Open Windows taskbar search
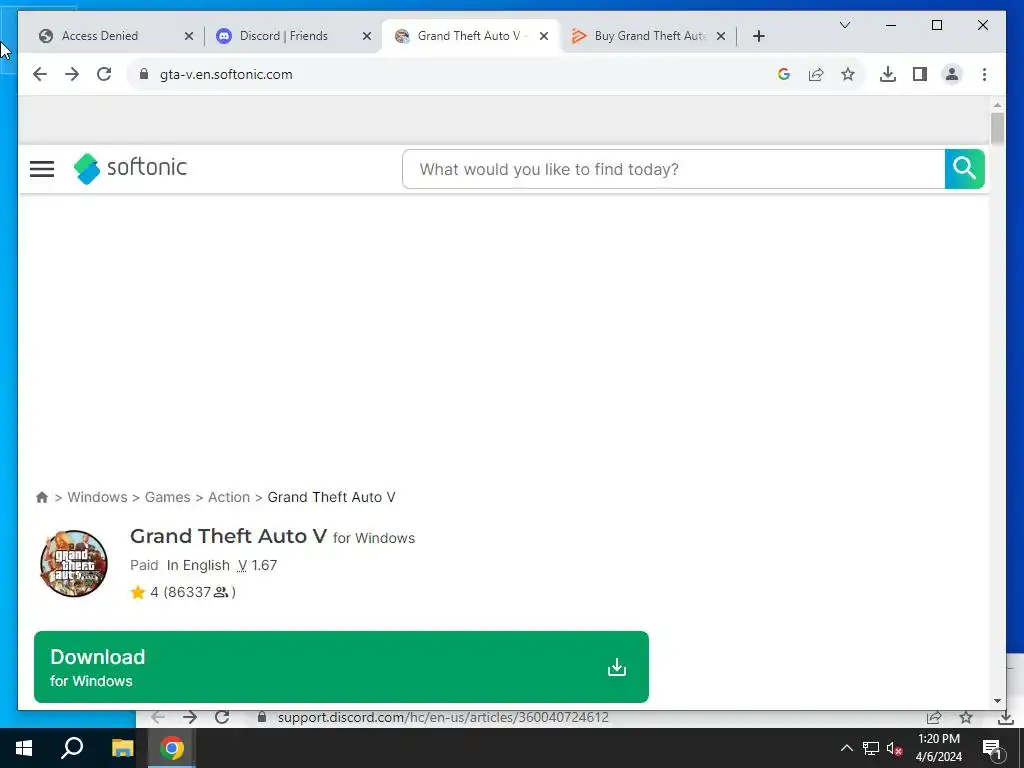 click(72, 748)
